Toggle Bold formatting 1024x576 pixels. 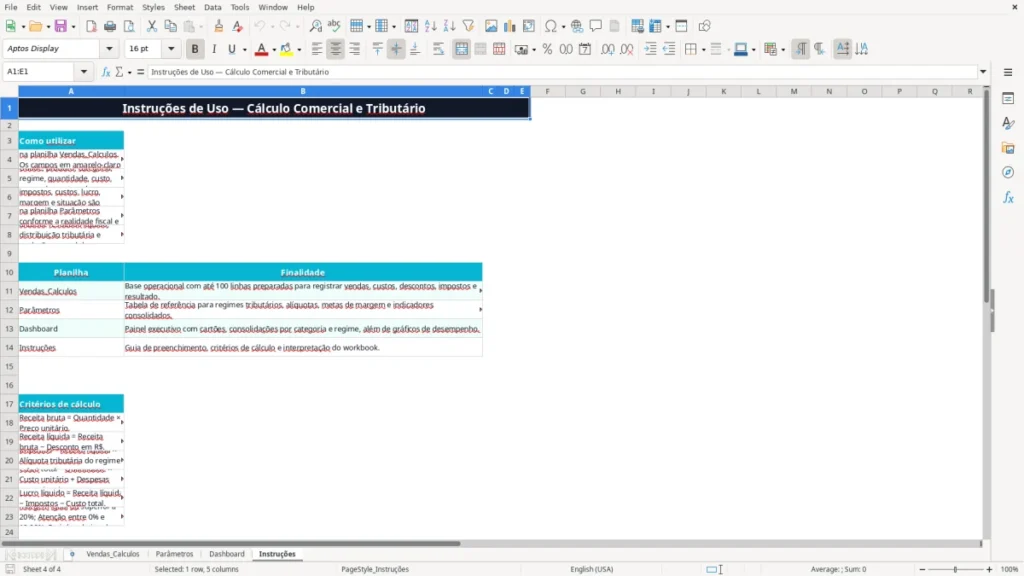point(195,49)
